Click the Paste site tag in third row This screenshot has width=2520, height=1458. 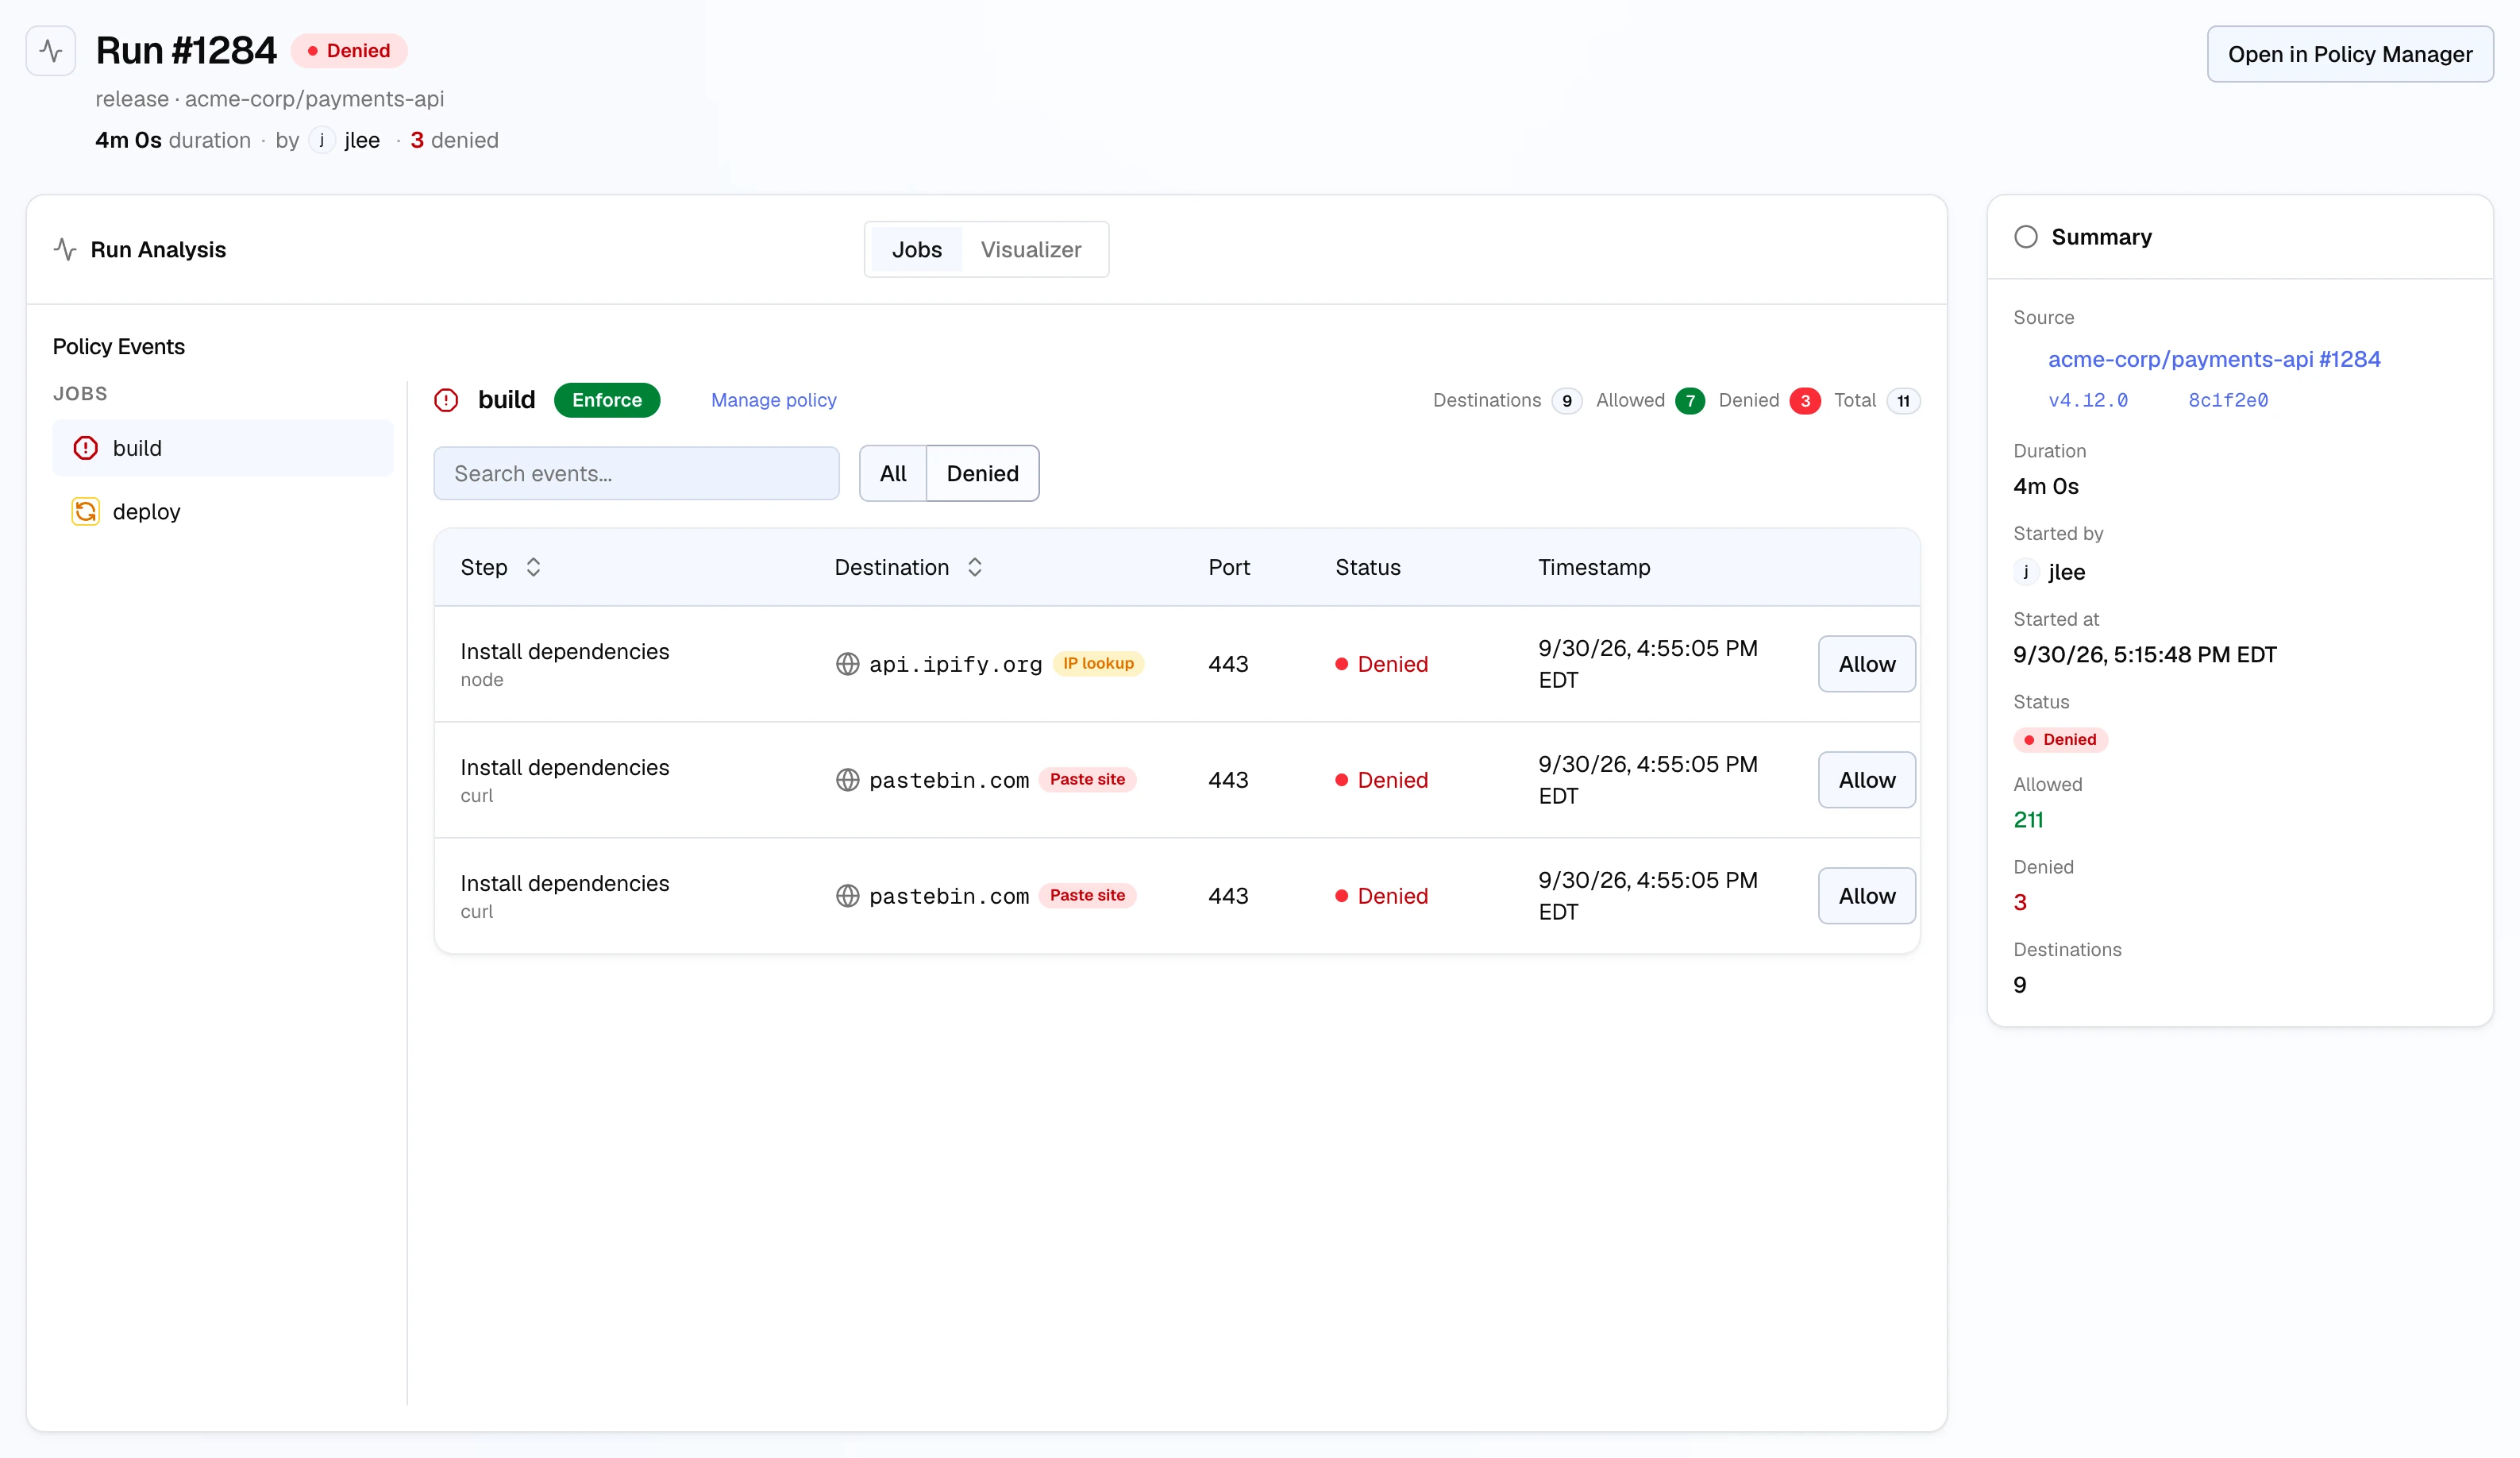point(1087,896)
